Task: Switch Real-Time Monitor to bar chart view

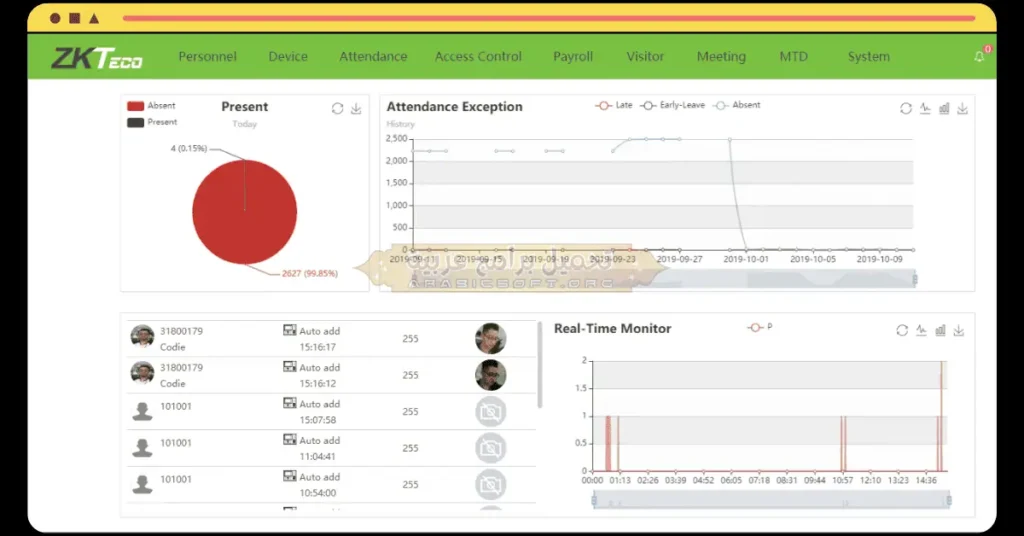Action: (940, 330)
